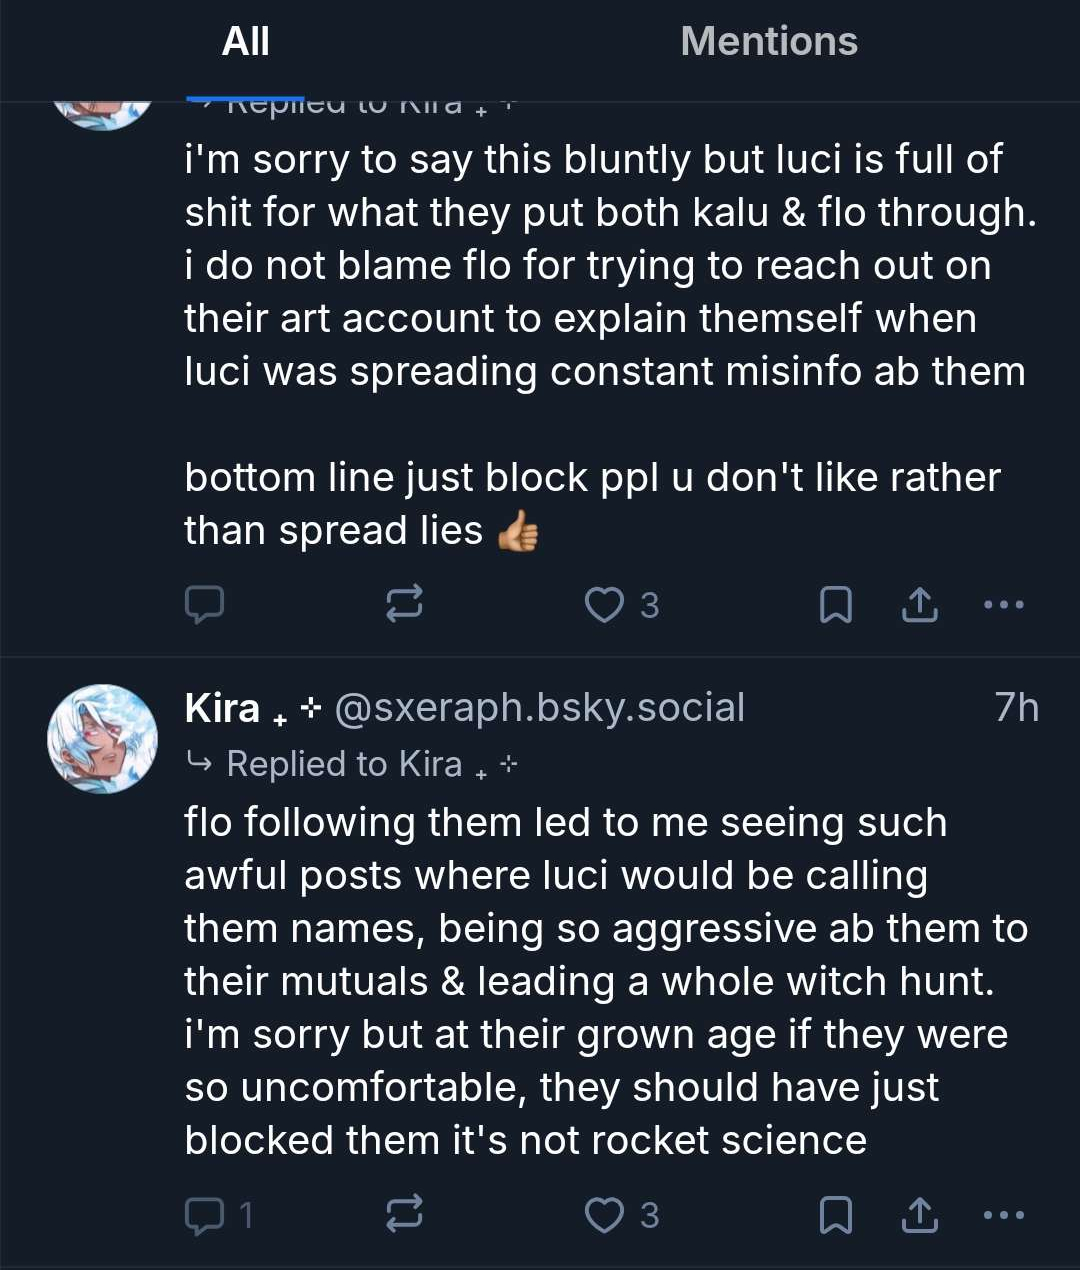Reply to the "luci is full of" post
The width and height of the screenshot is (1080, 1270).
coord(205,604)
